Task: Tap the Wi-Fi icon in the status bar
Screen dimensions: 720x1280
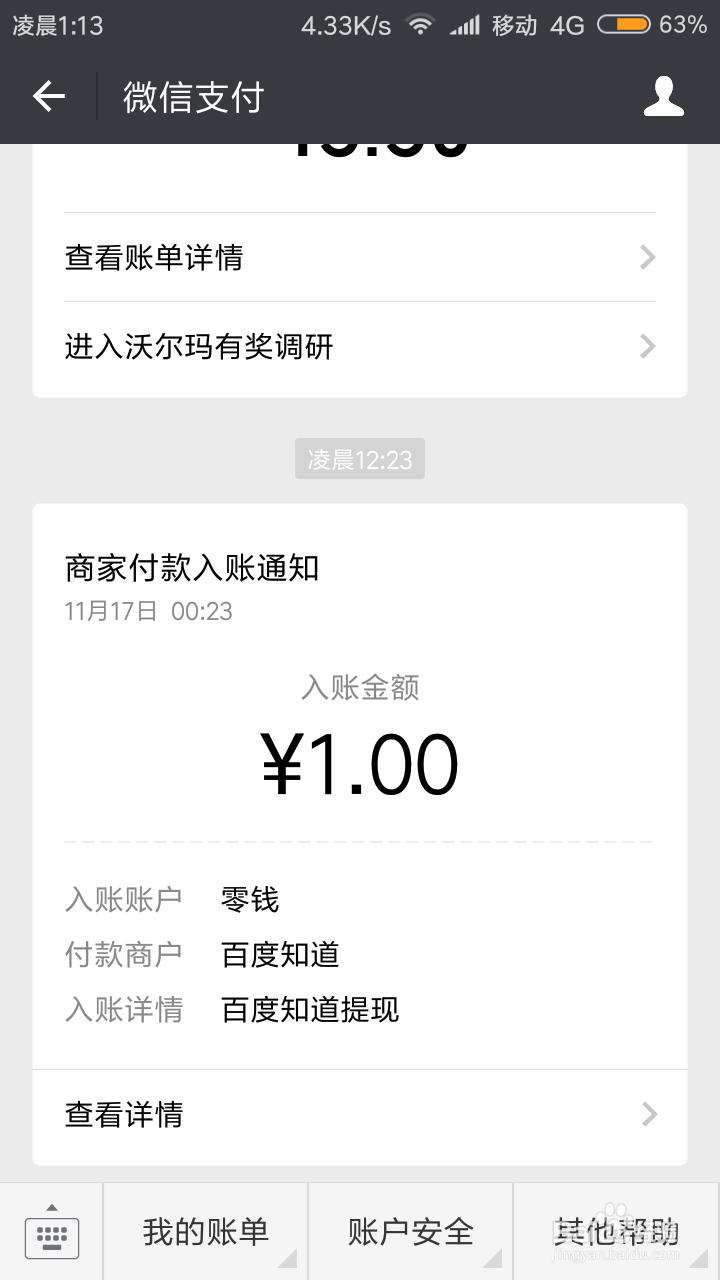Action: pos(421,25)
